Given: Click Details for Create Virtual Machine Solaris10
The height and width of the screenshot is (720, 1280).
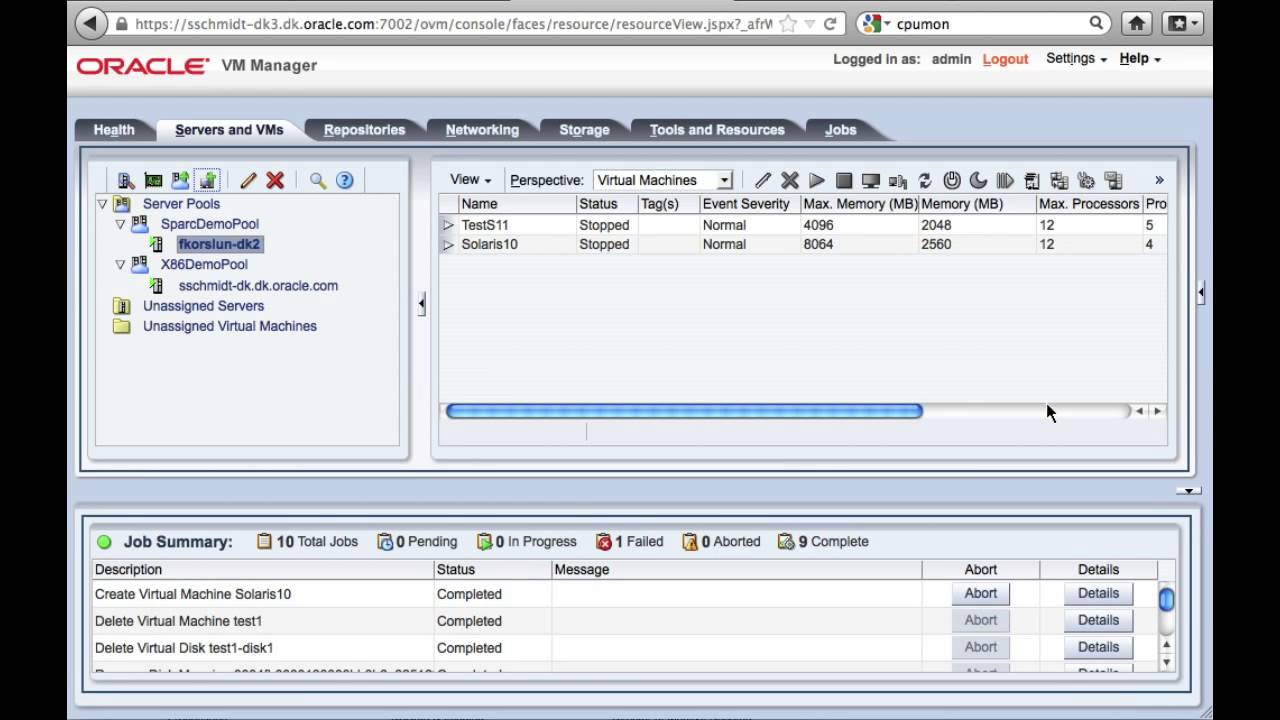Looking at the screenshot, I should tap(1098, 593).
